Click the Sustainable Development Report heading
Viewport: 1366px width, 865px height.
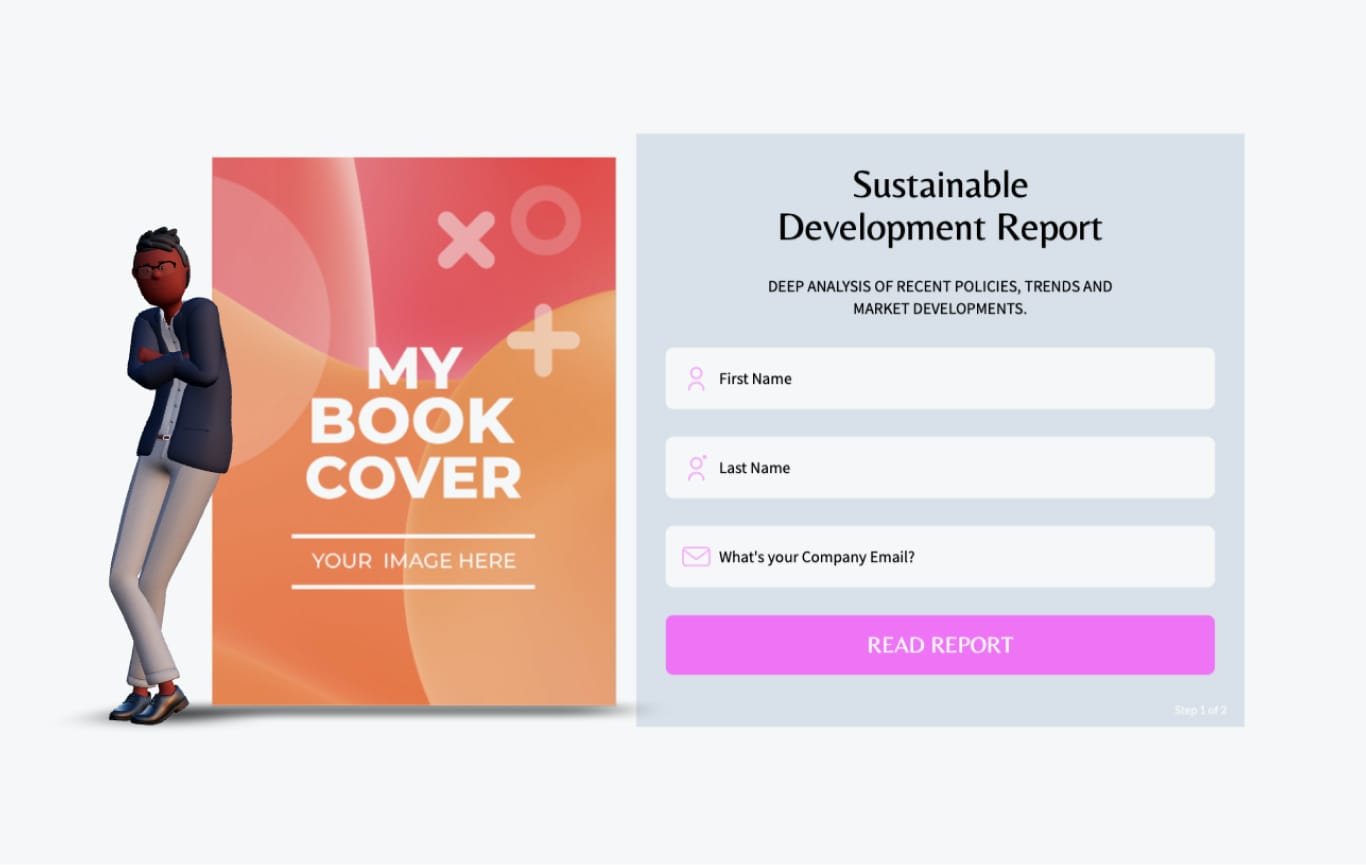(940, 206)
